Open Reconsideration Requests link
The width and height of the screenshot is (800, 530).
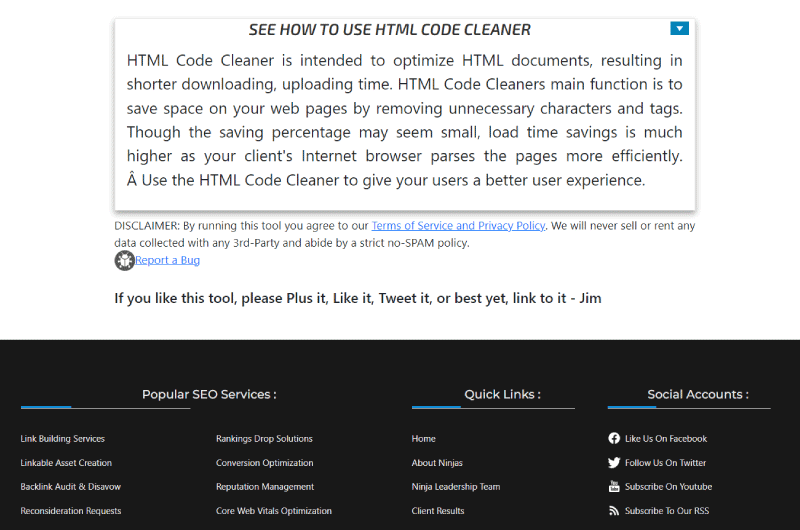[71, 511]
